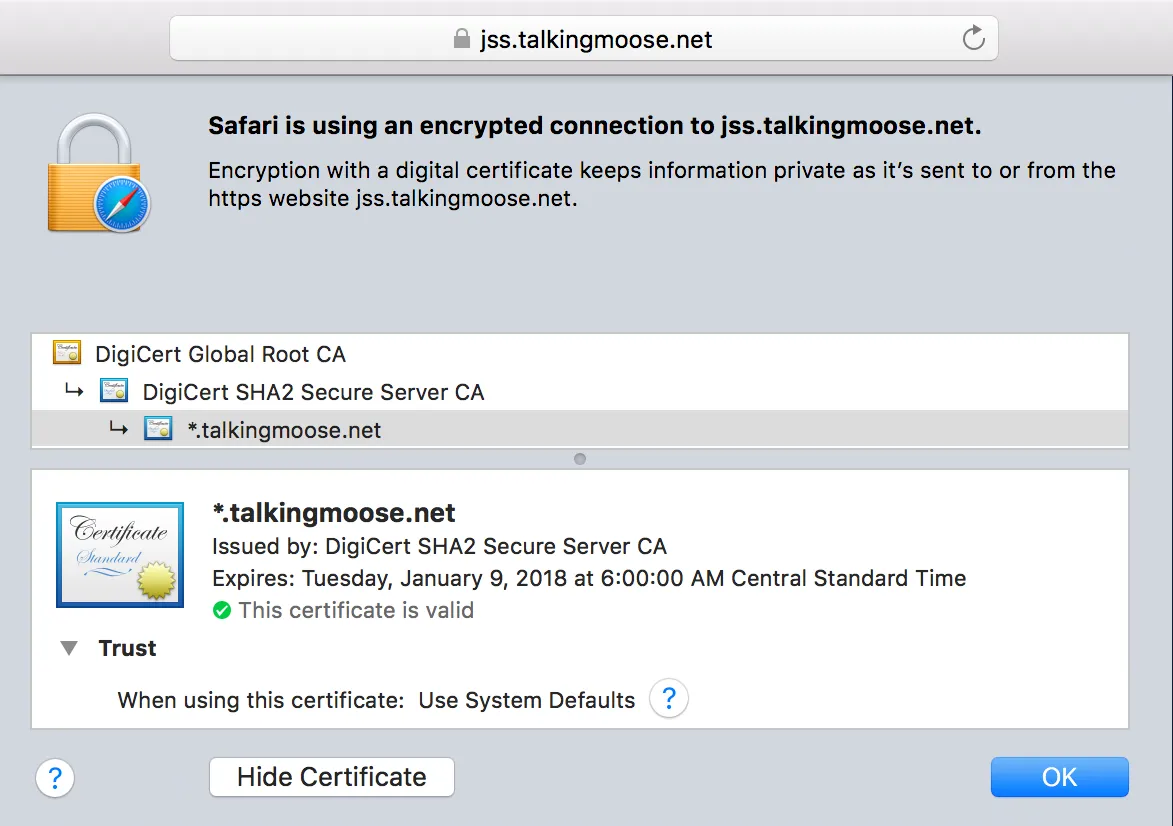The image size is (1173, 826).
Task: Click the panel resize handle between sections
Action: 579,458
